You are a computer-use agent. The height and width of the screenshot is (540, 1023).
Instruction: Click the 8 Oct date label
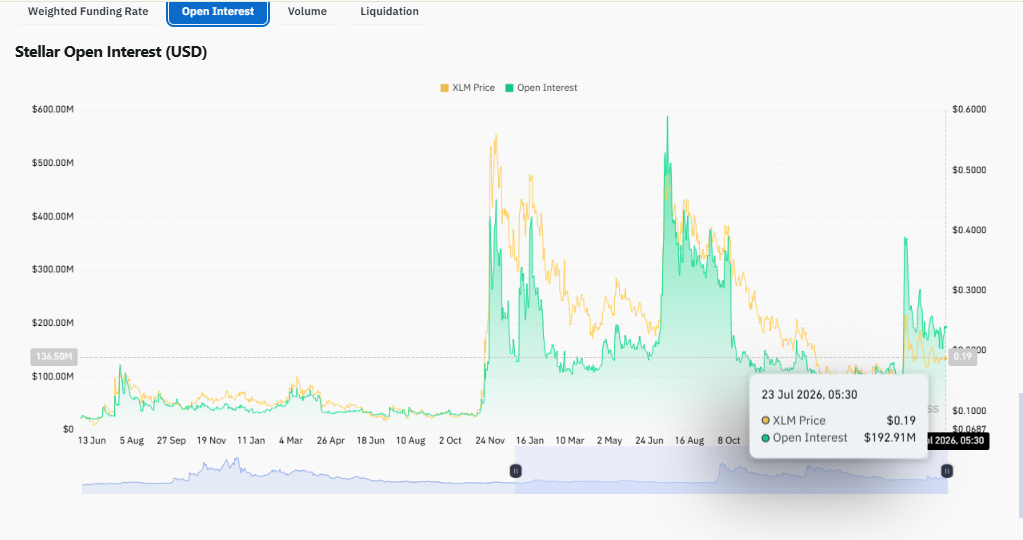(729, 441)
